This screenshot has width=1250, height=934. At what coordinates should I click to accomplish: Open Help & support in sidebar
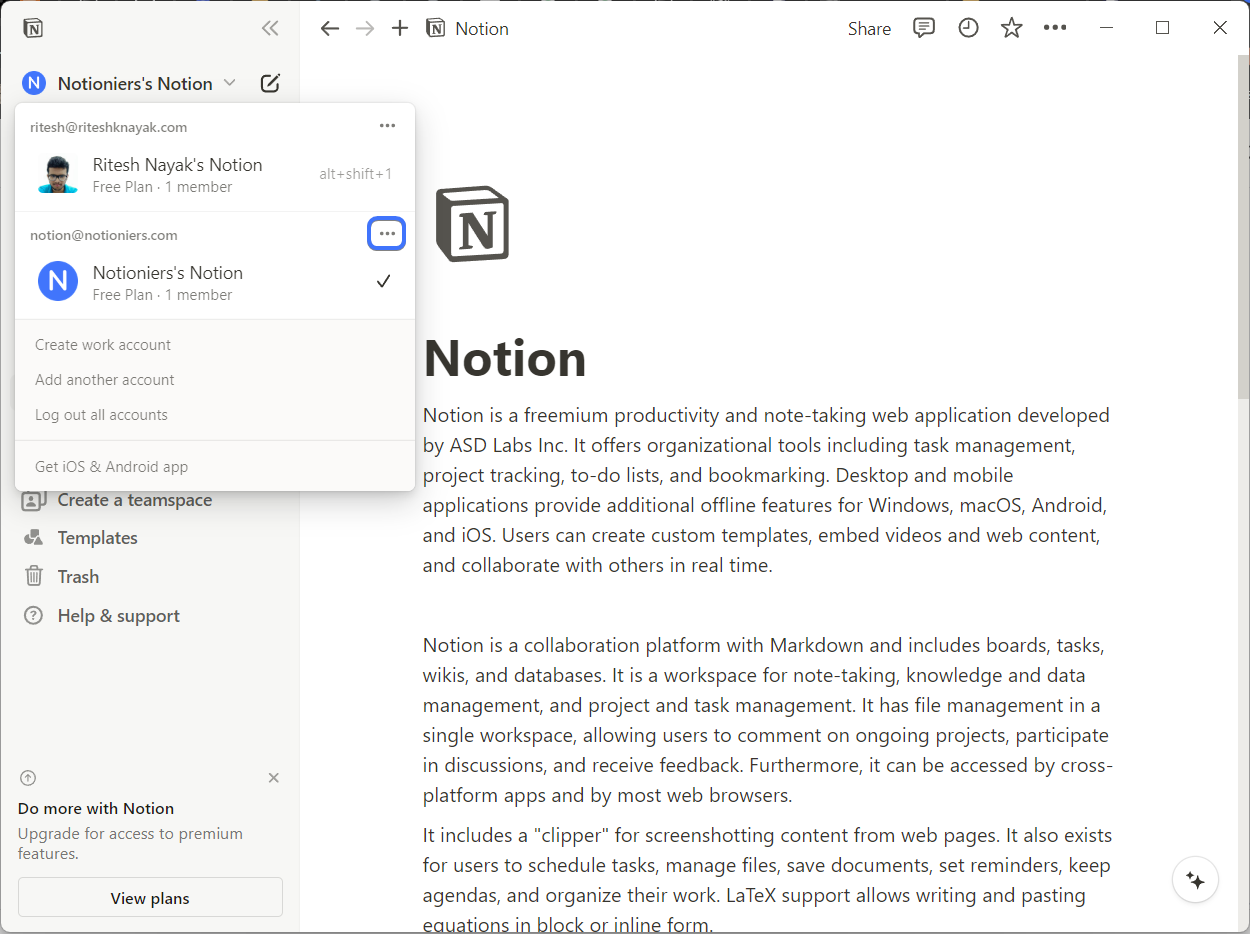(x=118, y=616)
